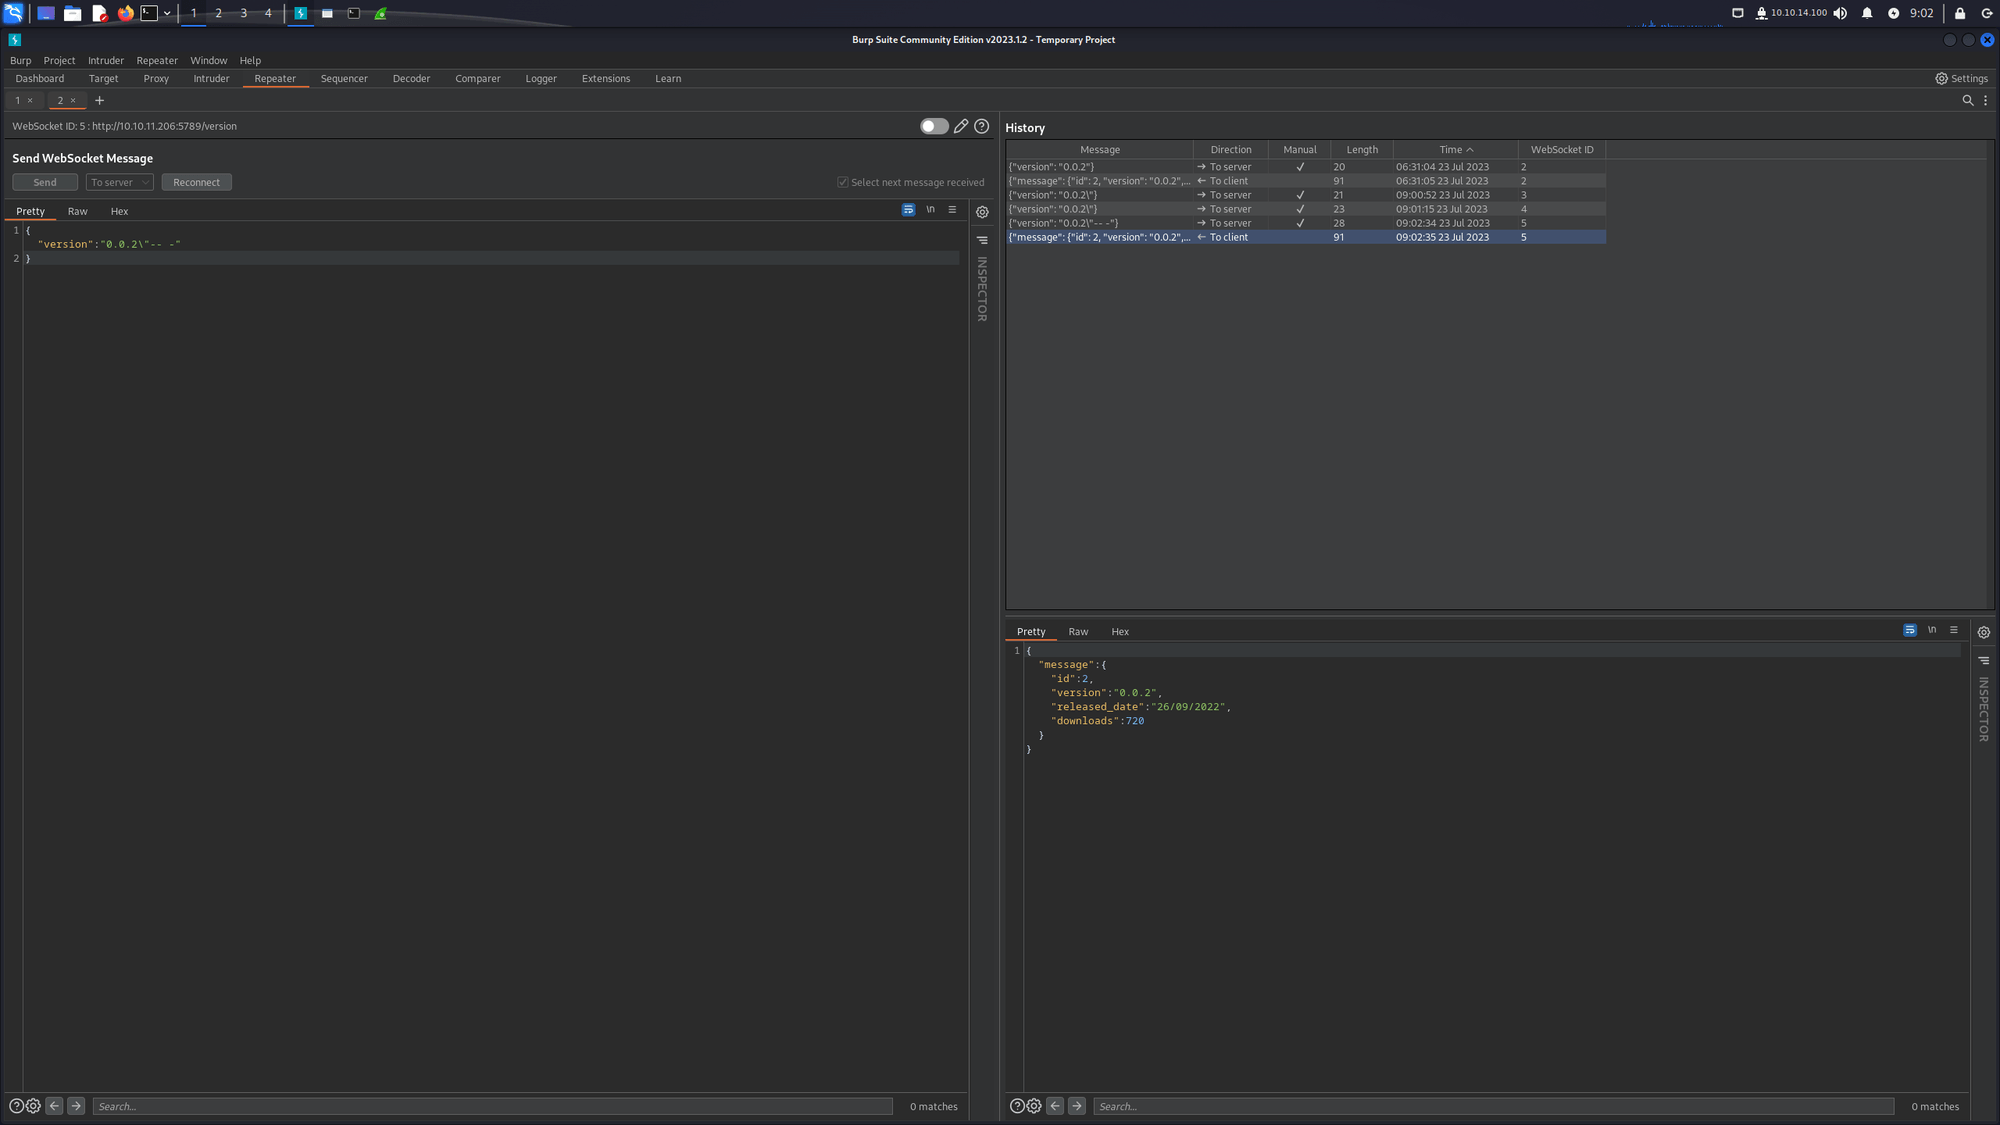Lock the screen from the system tray

[1960, 13]
